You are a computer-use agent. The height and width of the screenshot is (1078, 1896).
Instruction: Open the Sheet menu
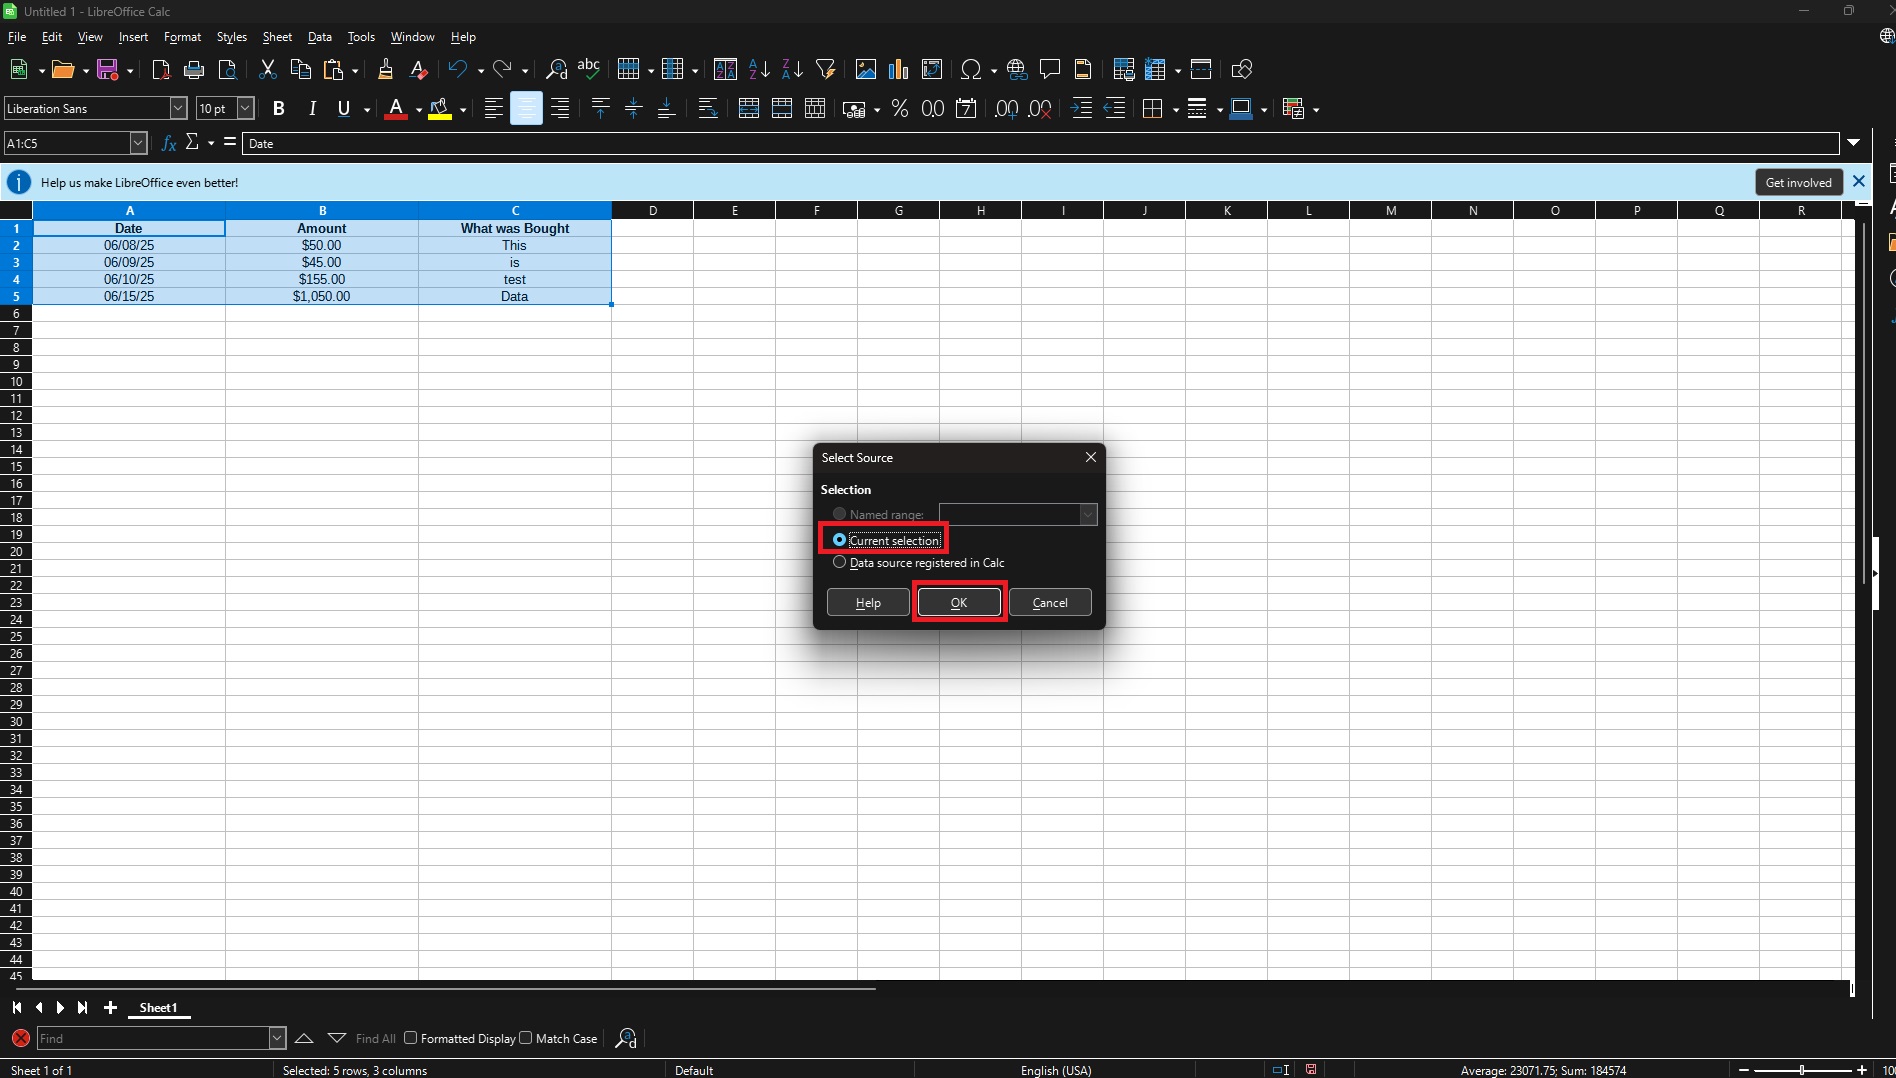click(x=277, y=37)
